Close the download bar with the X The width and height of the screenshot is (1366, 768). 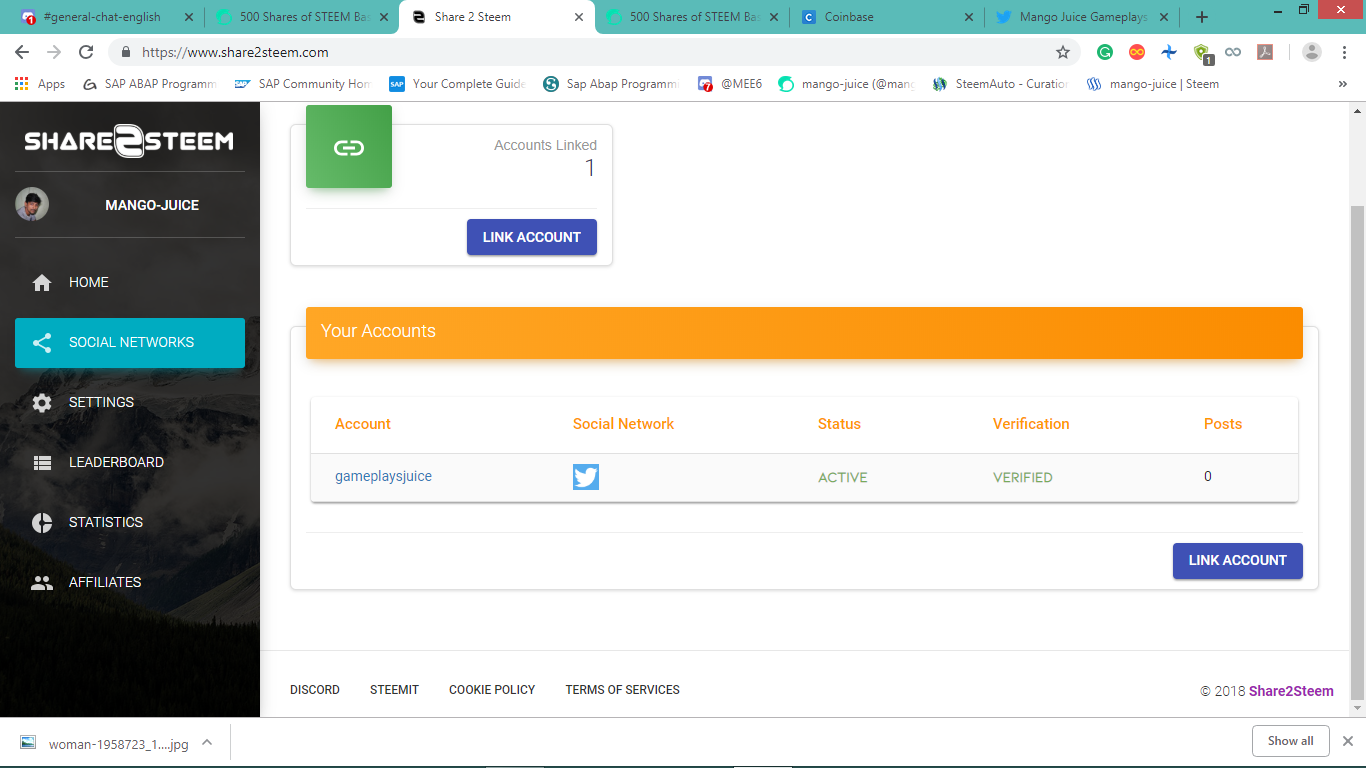pos(1347,741)
